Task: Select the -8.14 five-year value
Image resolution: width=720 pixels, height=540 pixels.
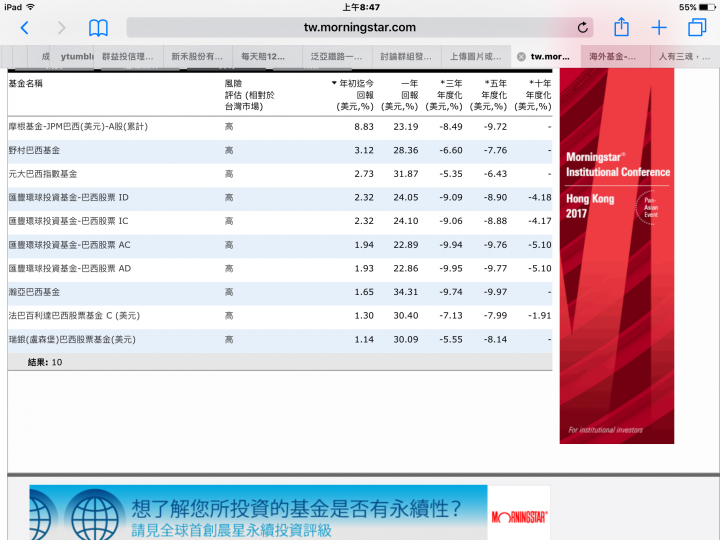Action: pyautogui.click(x=495, y=339)
